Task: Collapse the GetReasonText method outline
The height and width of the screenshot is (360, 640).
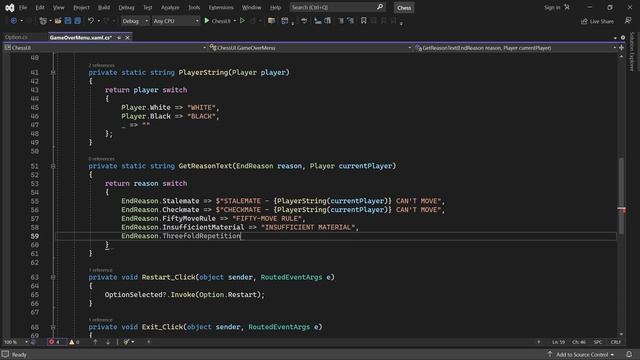Action: (x=53, y=166)
